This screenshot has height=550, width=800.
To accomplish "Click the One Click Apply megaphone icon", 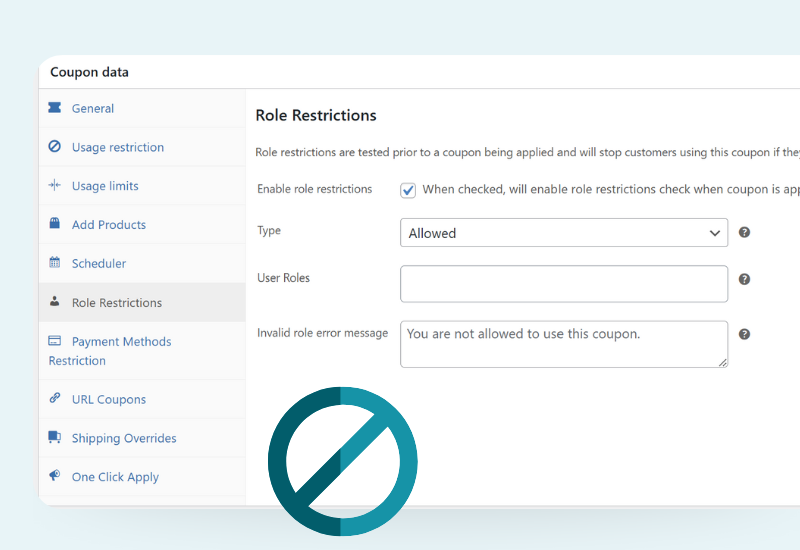I will (55, 476).
